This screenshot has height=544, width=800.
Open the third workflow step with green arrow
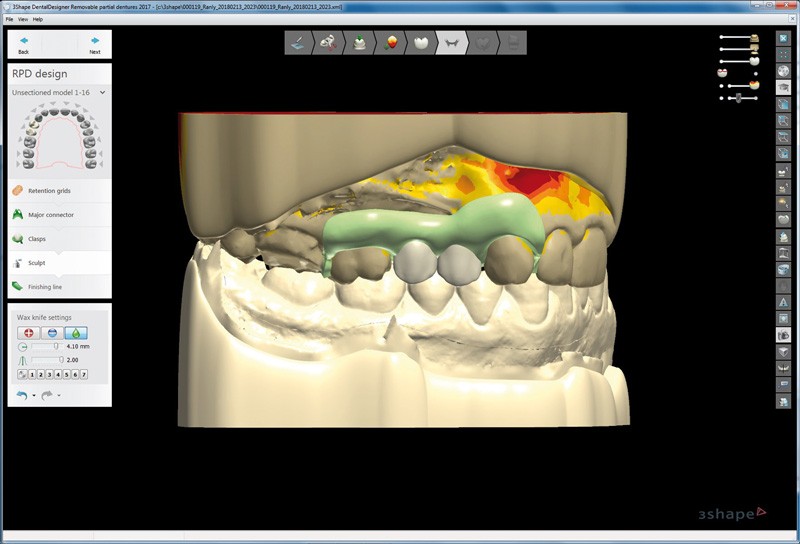(x=360, y=43)
